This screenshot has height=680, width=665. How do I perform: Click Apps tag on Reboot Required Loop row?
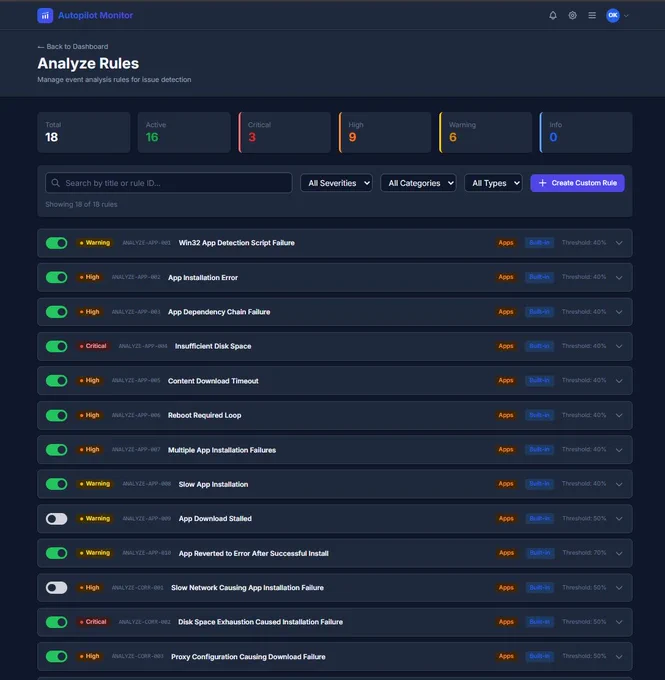[x=506, y=415]
